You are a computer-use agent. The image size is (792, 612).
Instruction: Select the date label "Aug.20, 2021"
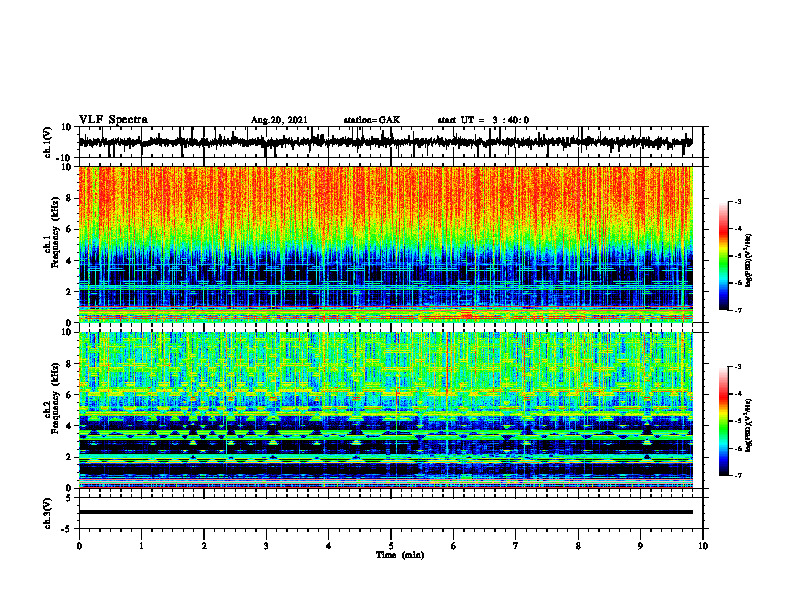pyautogui.click(x=279, y=120)
